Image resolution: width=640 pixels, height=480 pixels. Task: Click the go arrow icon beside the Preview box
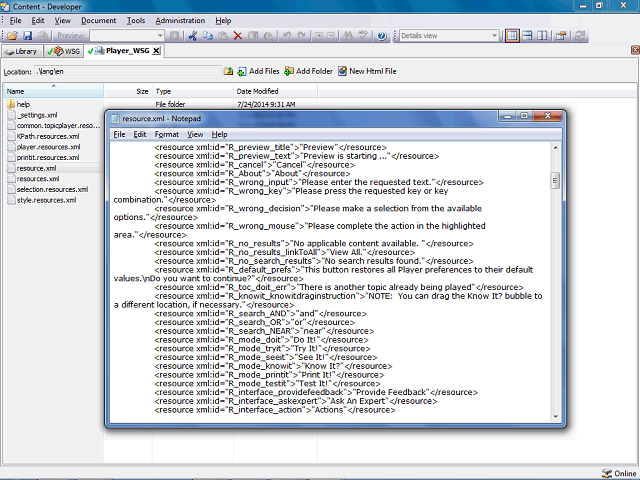pyautogui.click(x=174, y=36)
